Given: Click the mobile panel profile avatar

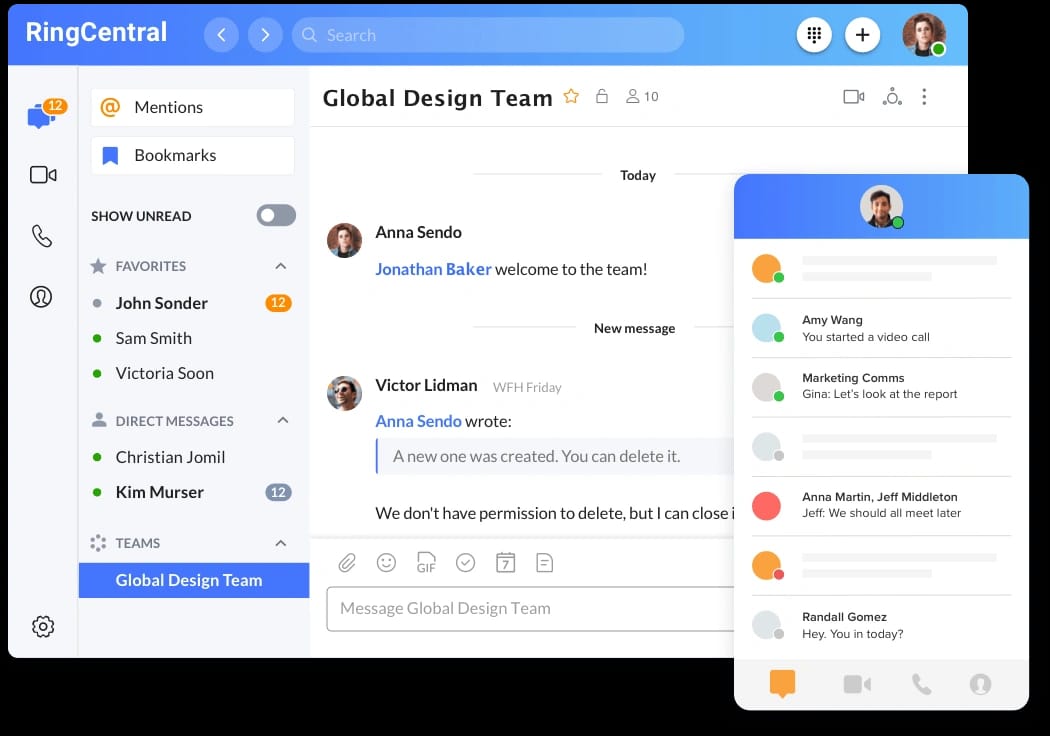Looking at the screenshot, I should pyautogui.click(x=881, y=206).
